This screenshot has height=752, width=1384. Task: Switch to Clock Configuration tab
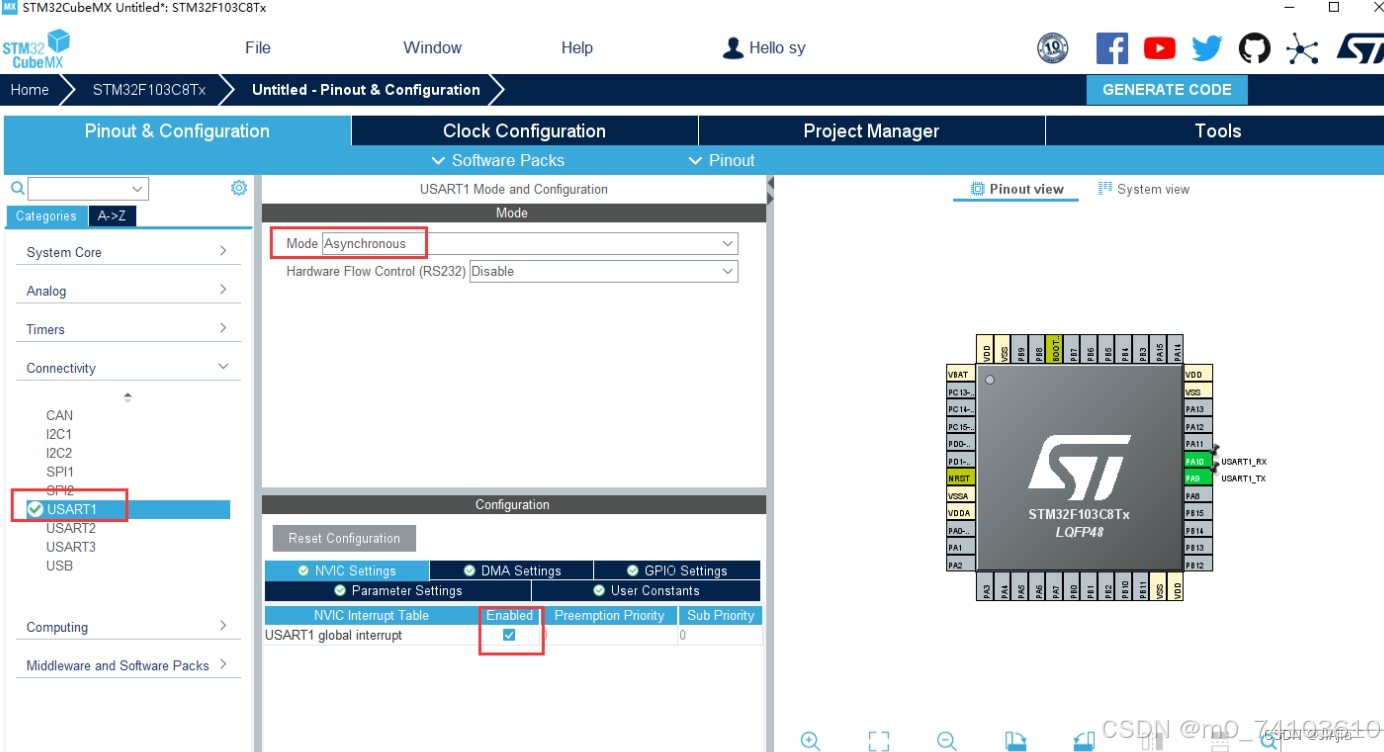click(524, 131)
